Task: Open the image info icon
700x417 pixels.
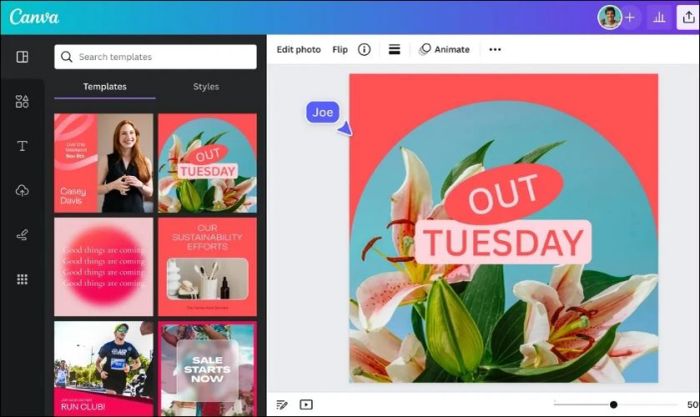Action: (x=364, y=50)
